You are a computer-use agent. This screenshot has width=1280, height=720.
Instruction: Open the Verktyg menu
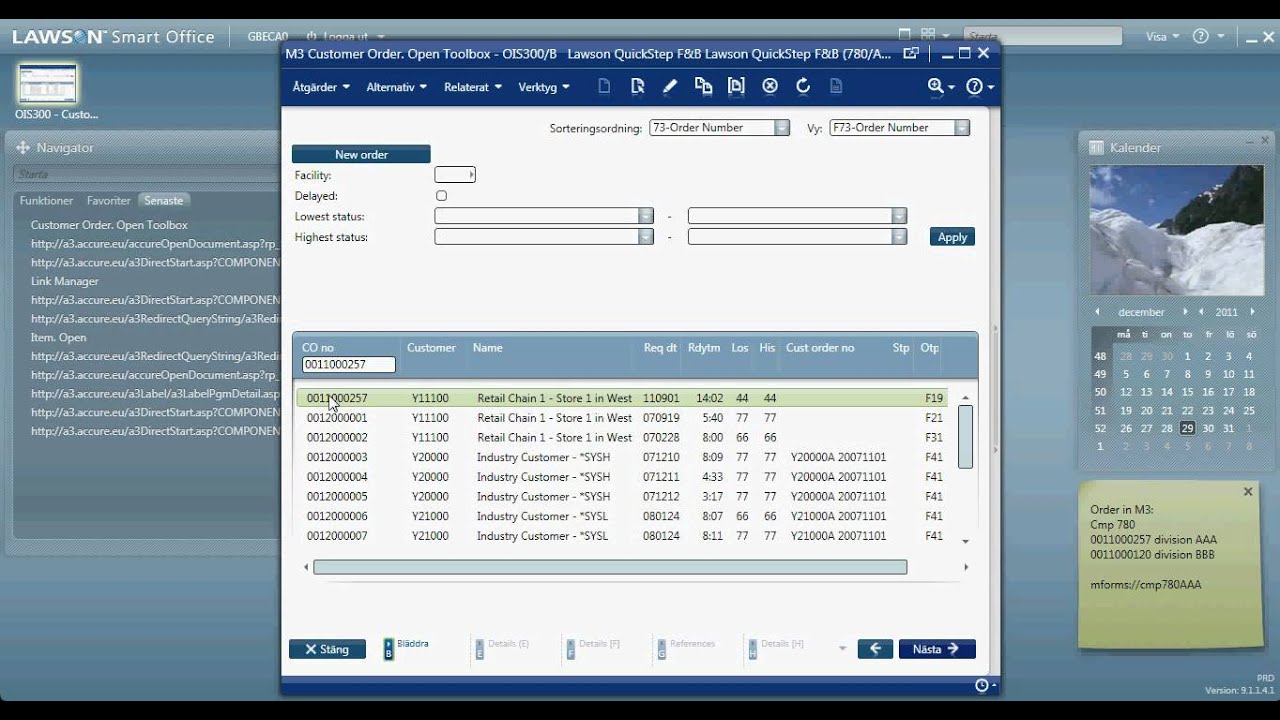click(544, 87)
